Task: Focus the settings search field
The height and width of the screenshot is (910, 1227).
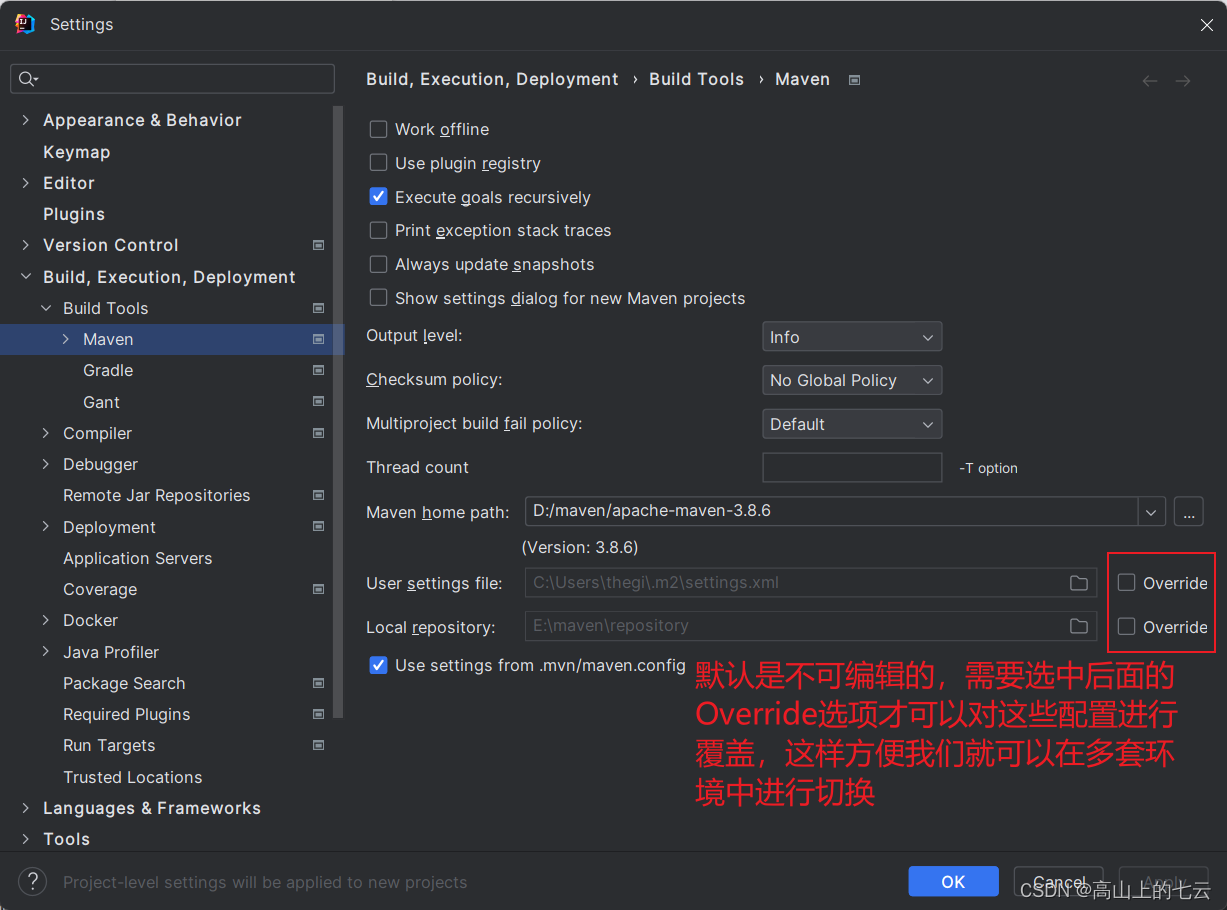Action: [172, 79]
